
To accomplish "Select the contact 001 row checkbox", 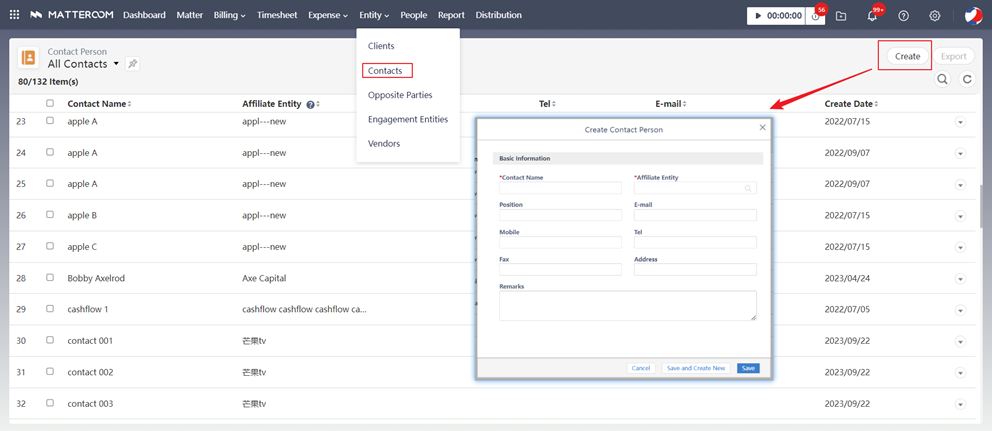I will (50, 341).
